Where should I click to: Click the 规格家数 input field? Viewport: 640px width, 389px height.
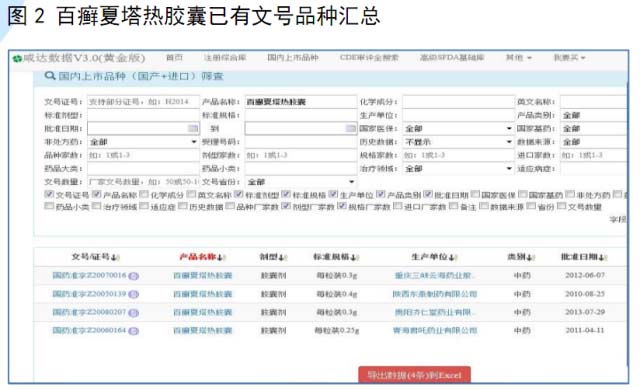458,155
